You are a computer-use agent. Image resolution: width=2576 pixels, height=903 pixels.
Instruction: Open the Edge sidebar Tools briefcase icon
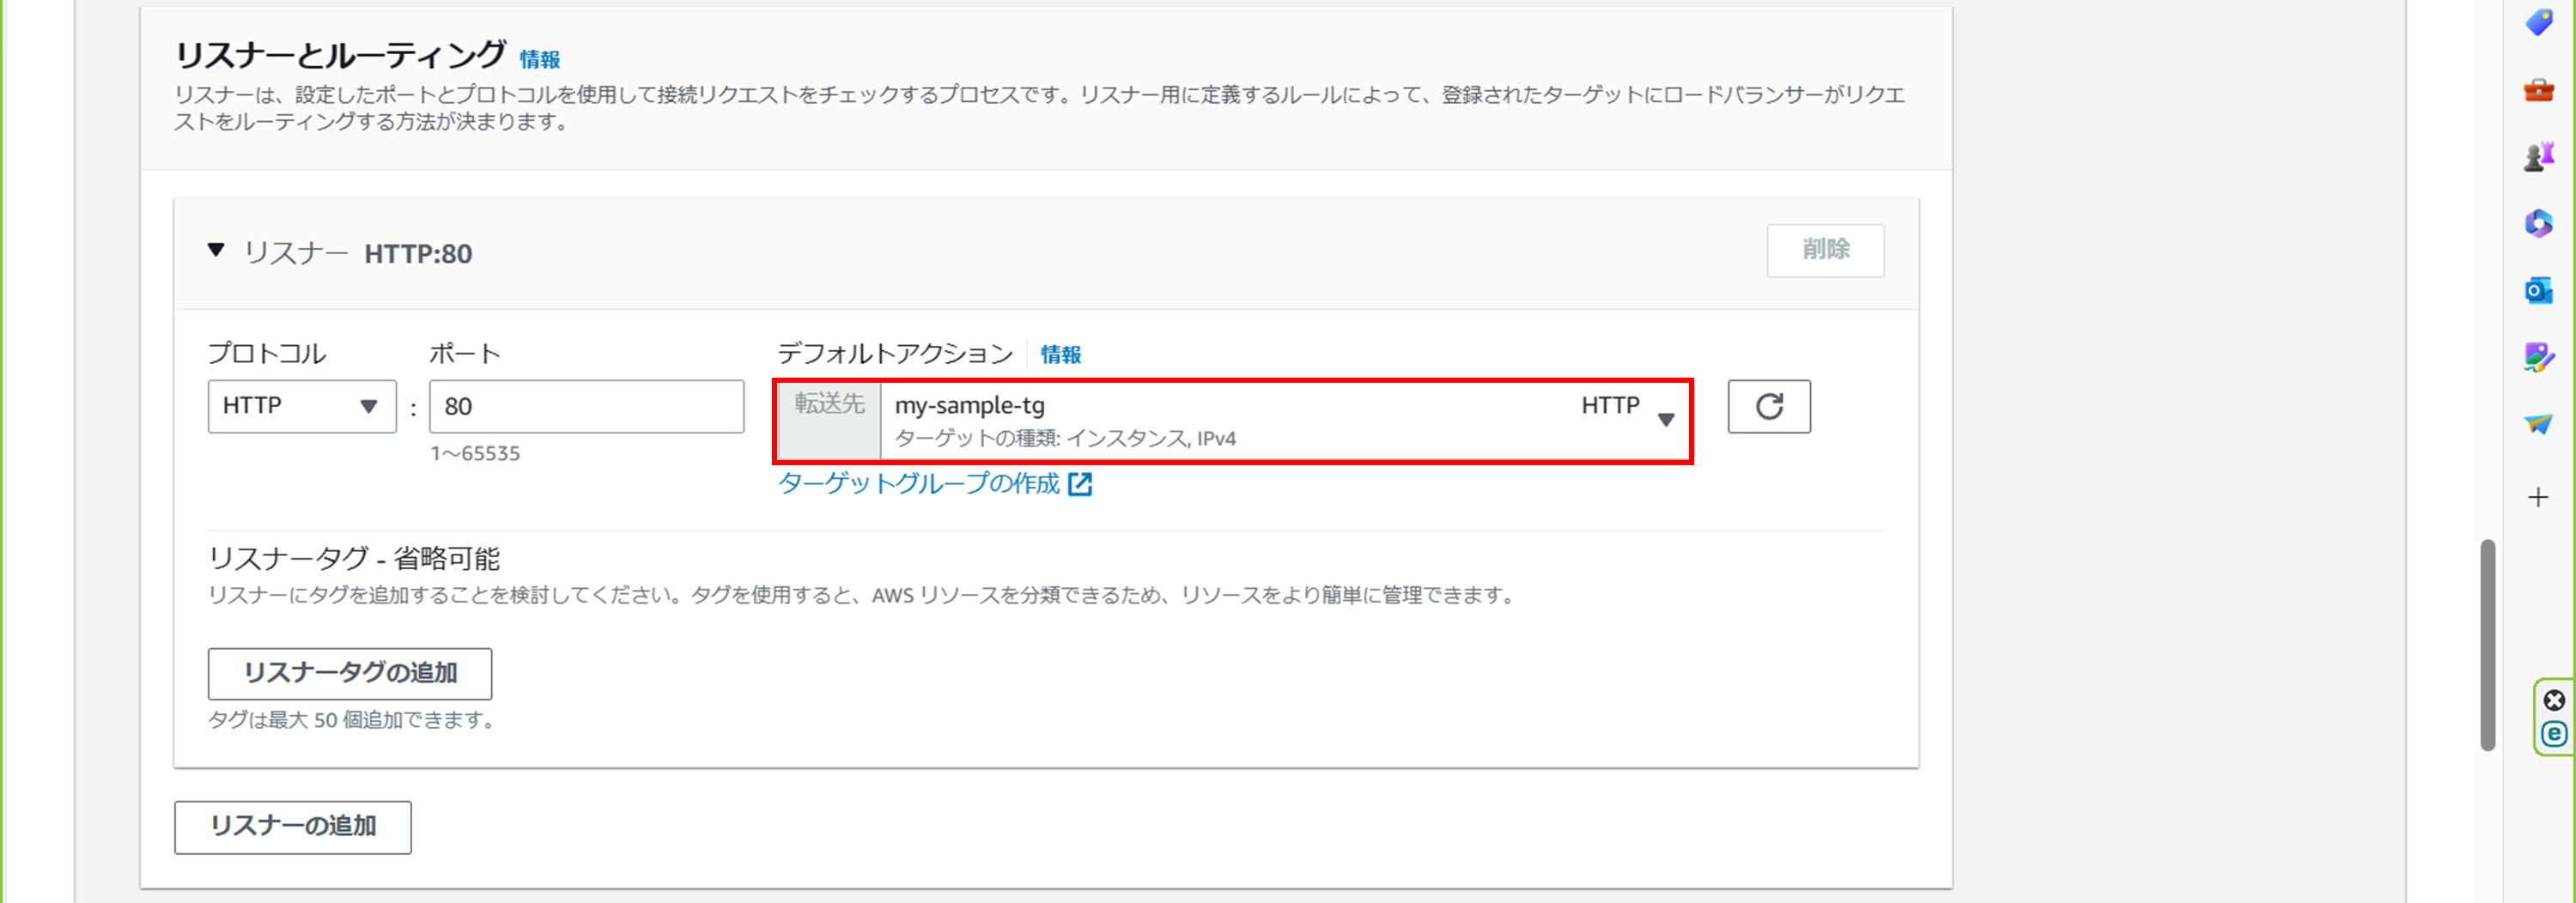2538,91
